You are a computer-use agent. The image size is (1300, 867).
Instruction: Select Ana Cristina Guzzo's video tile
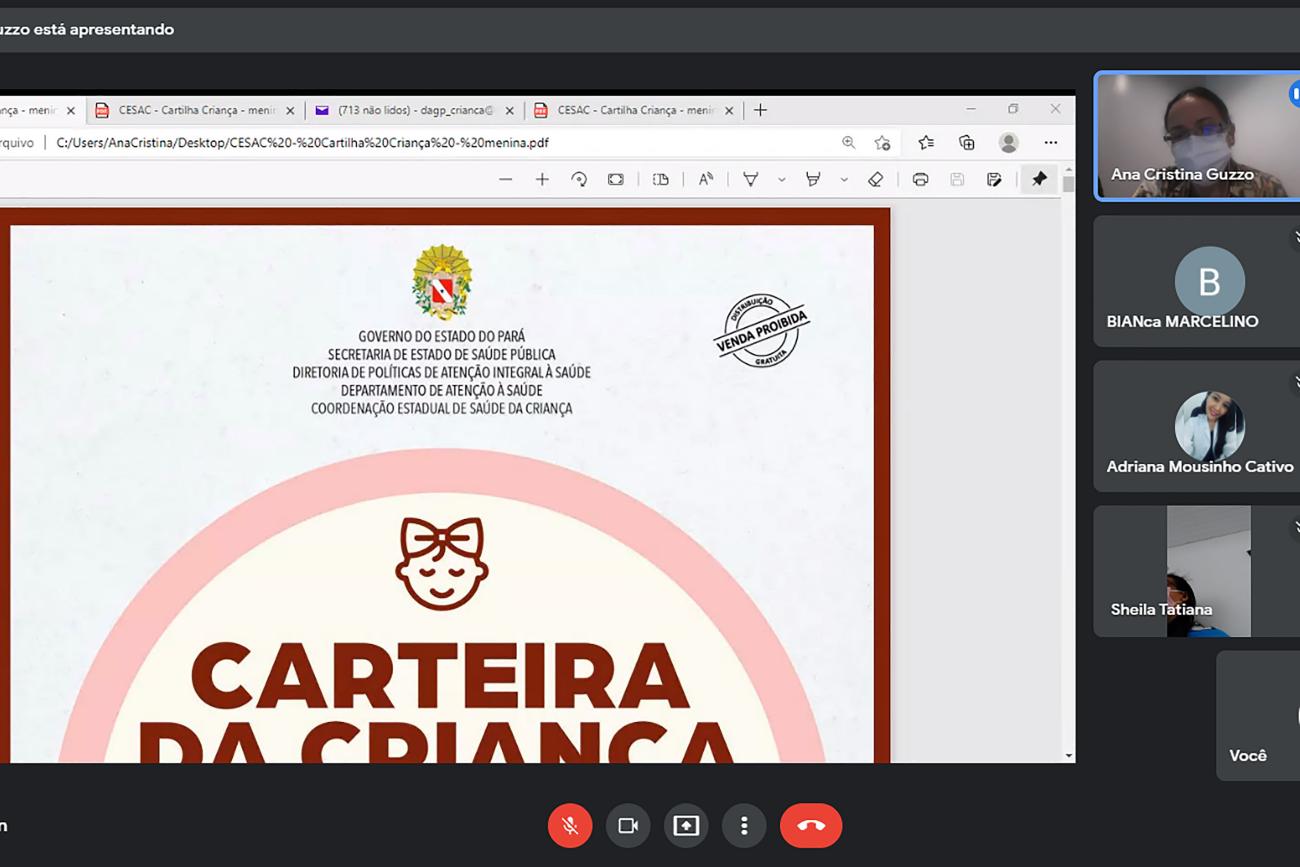click(1196, 136)
